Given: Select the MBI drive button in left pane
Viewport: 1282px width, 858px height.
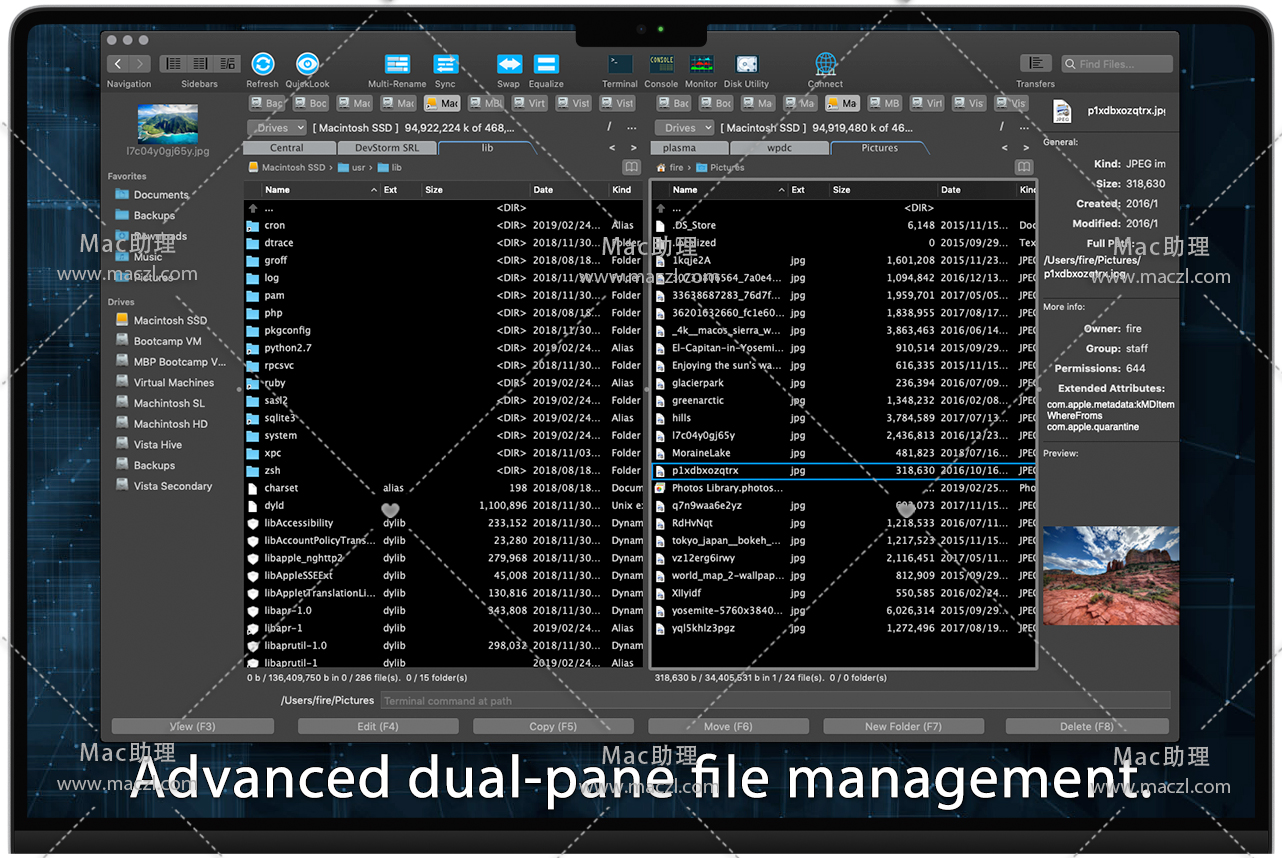Looking at the screenshot, I should click(486, 103).
